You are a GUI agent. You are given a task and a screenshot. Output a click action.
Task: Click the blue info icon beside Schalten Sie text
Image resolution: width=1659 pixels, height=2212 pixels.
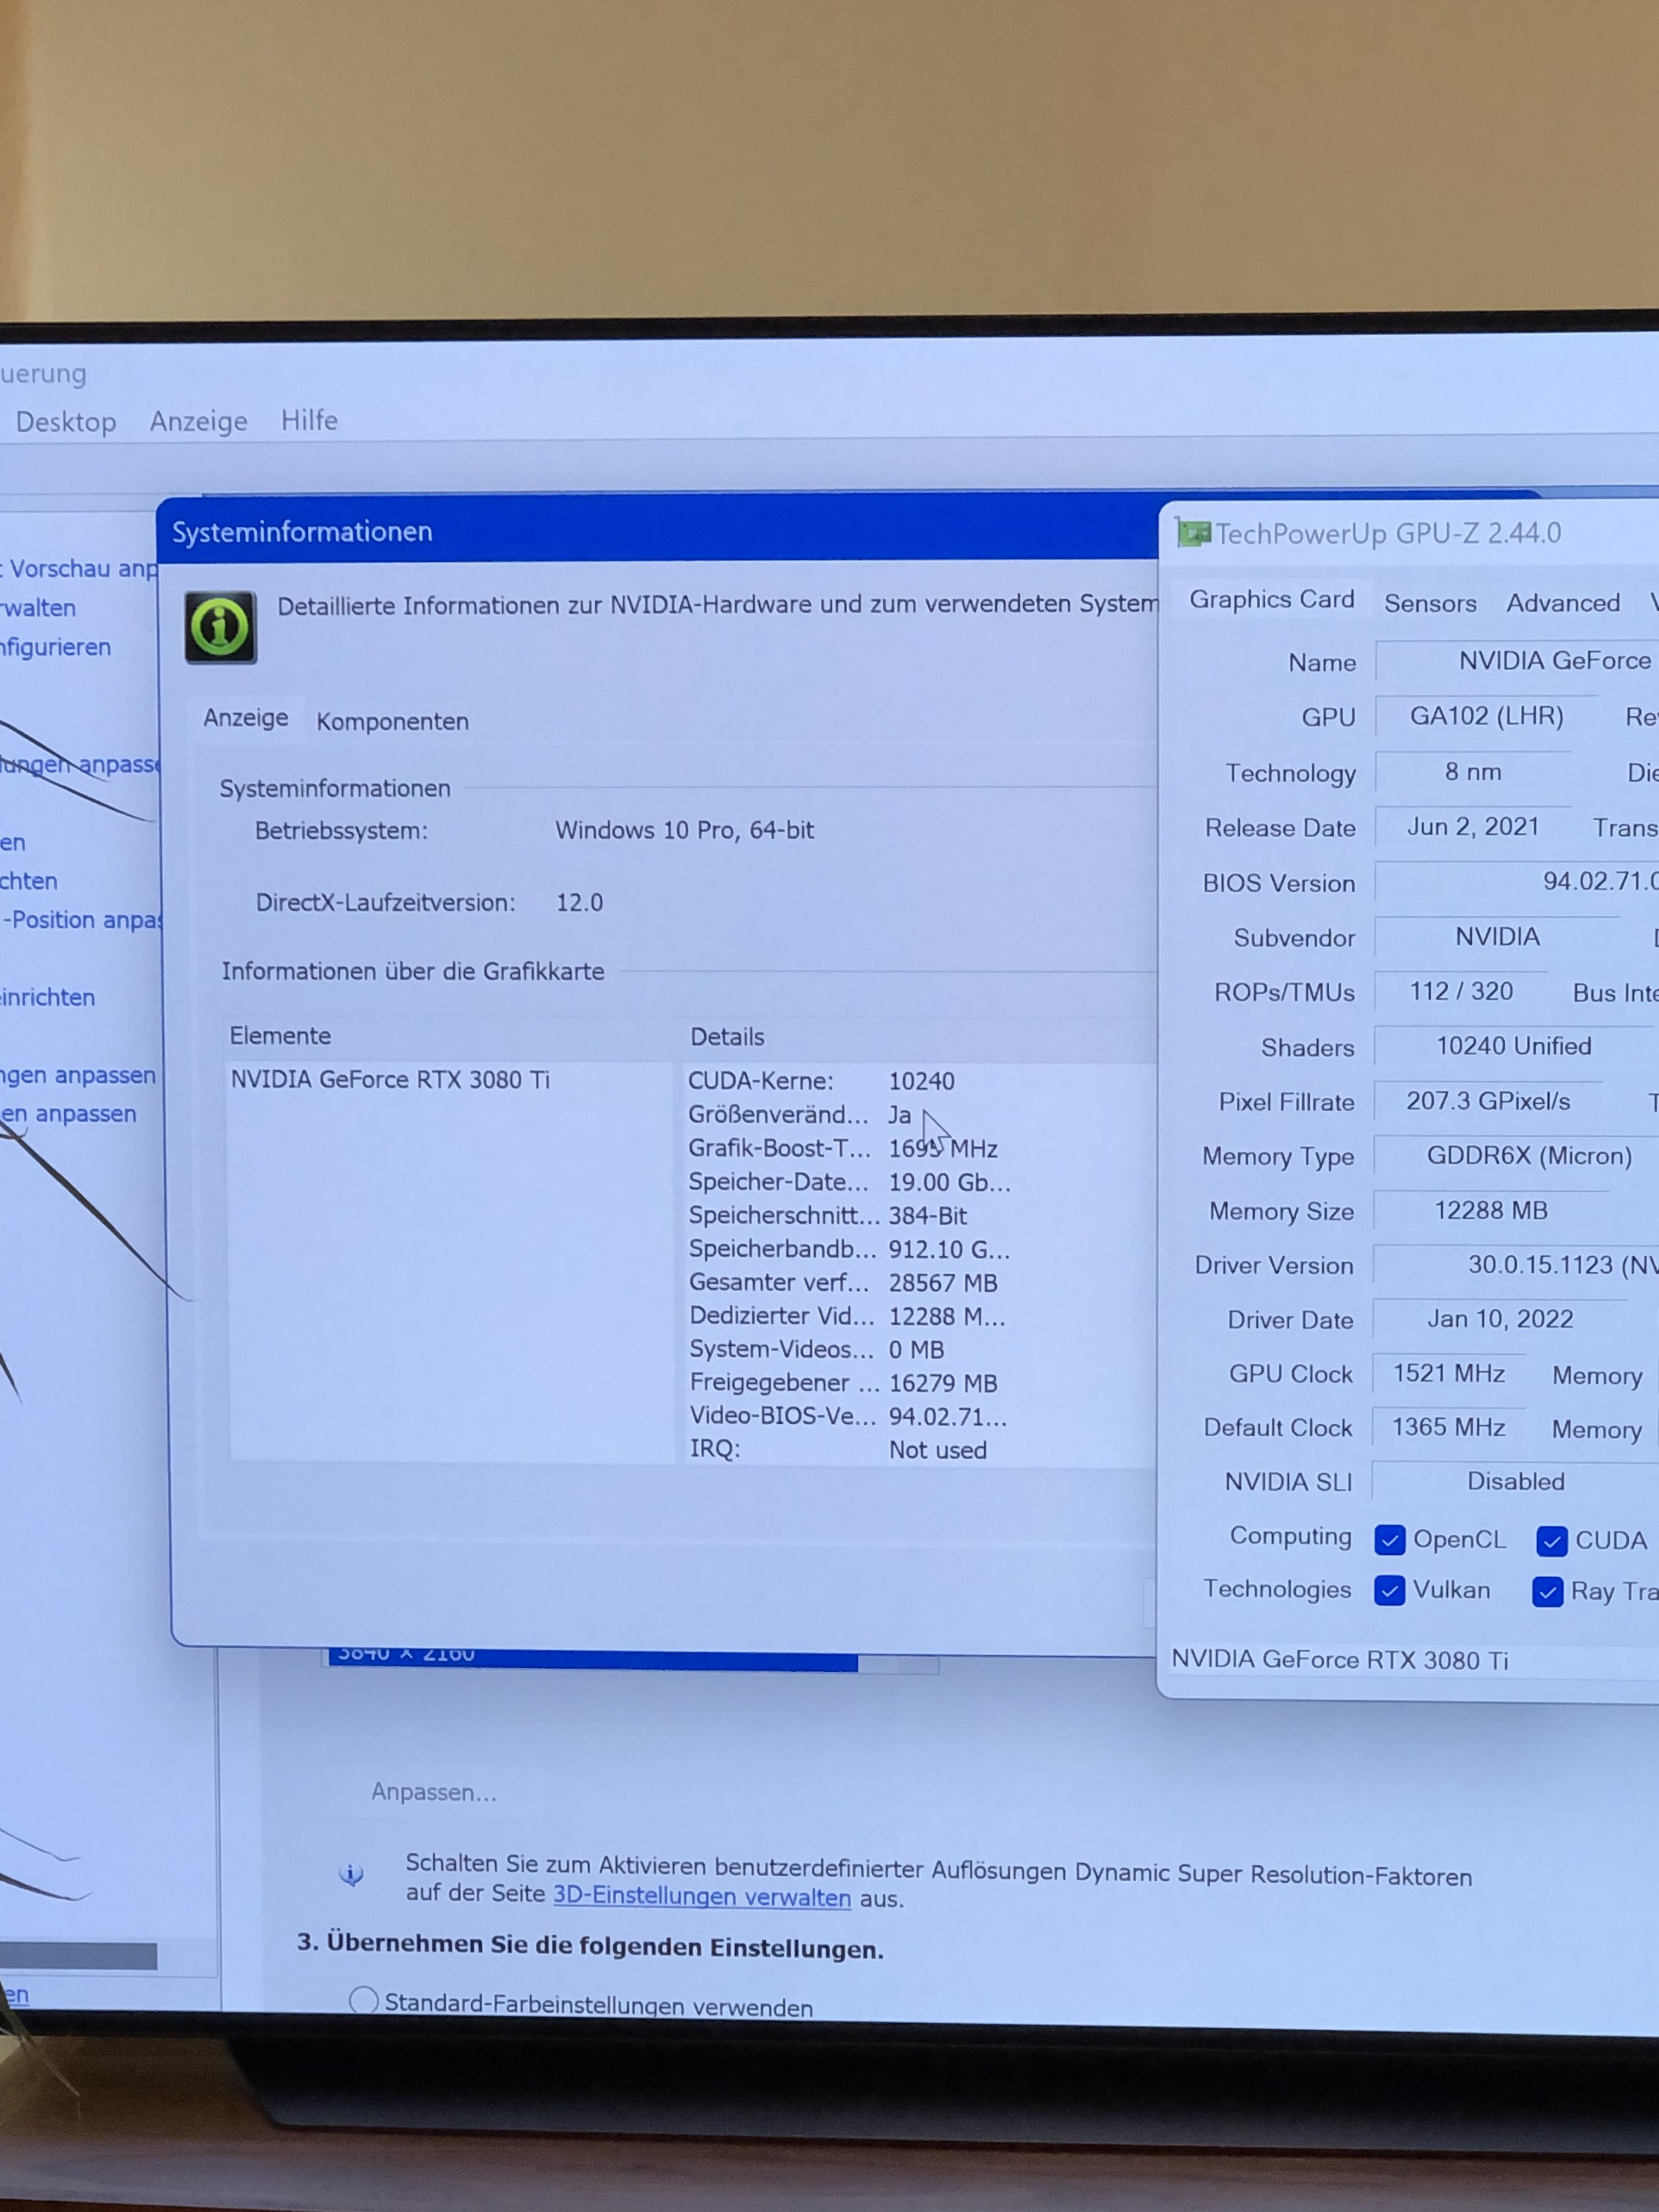[x=351, y=1874]
